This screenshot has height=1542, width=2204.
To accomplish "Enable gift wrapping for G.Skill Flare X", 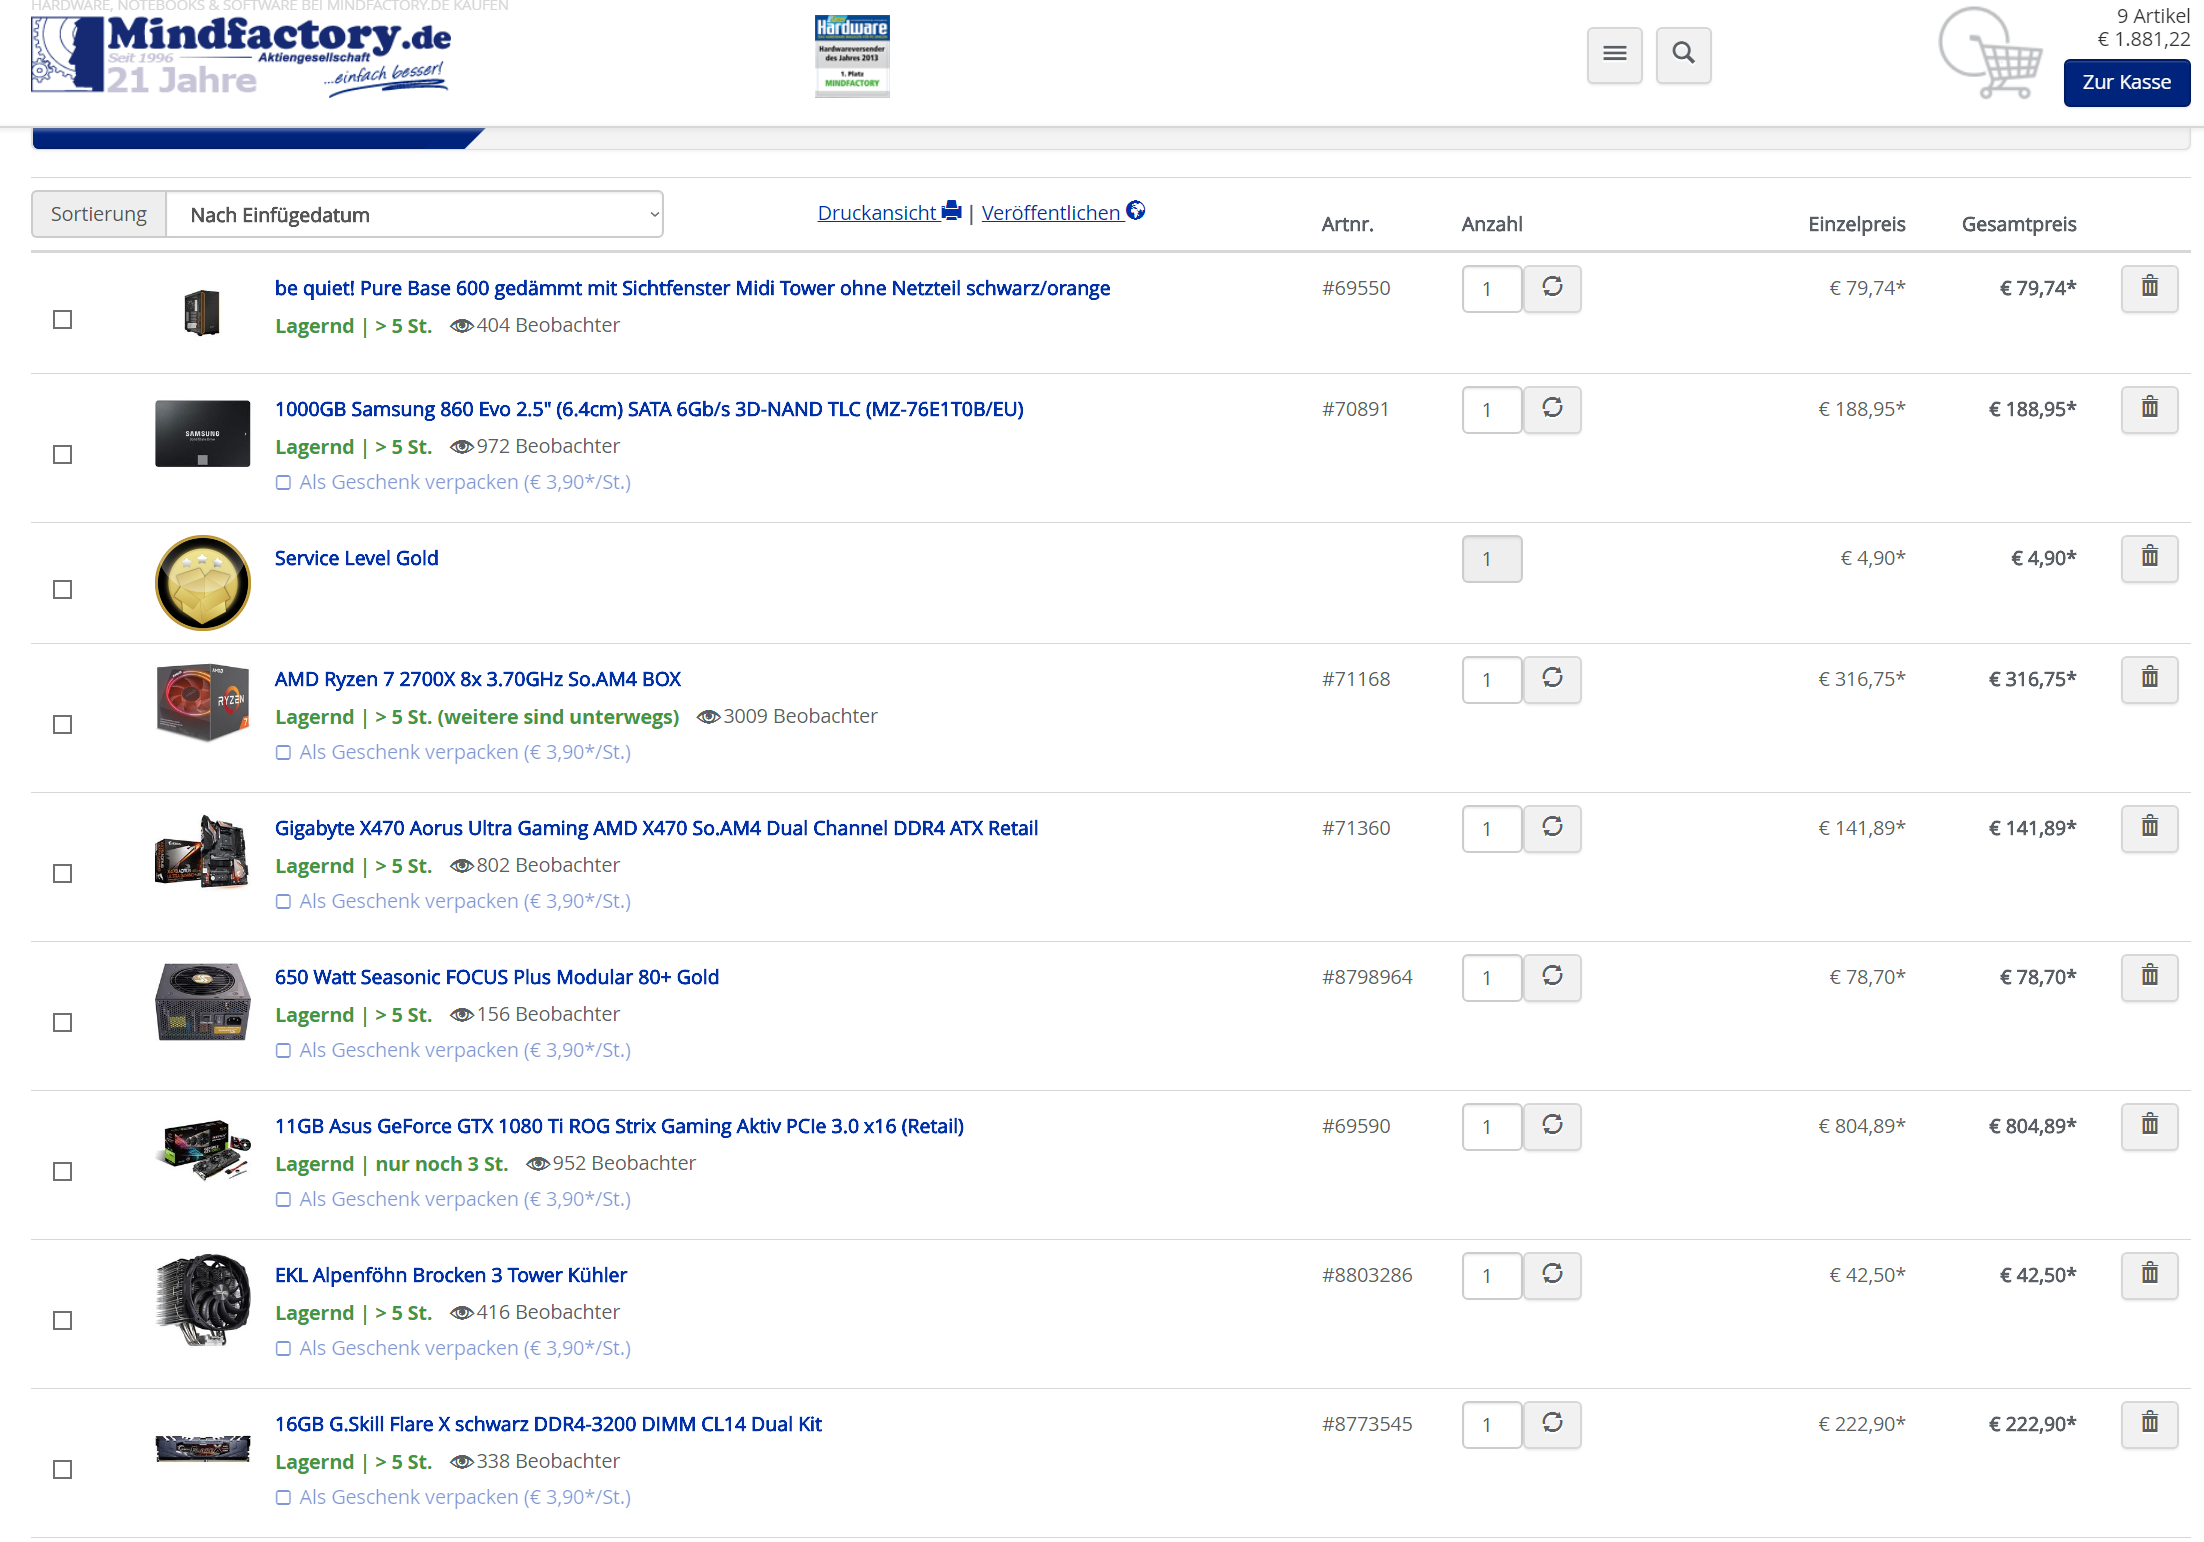I will (283, 1498).
